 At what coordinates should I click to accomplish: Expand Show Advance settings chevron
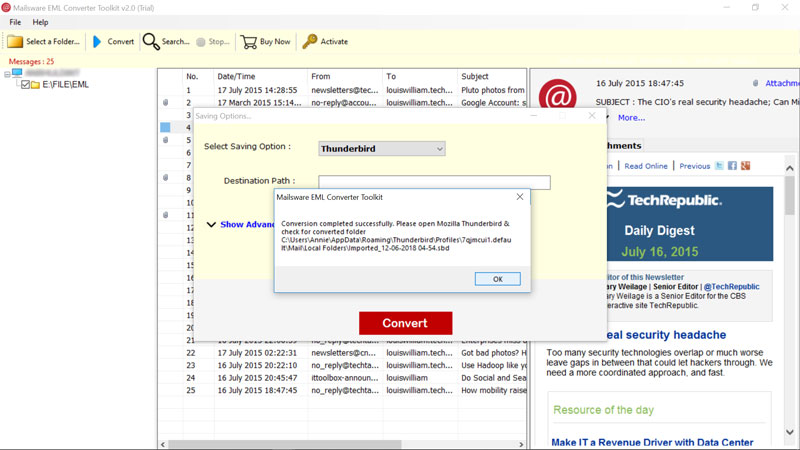click(x=211, y=224)
